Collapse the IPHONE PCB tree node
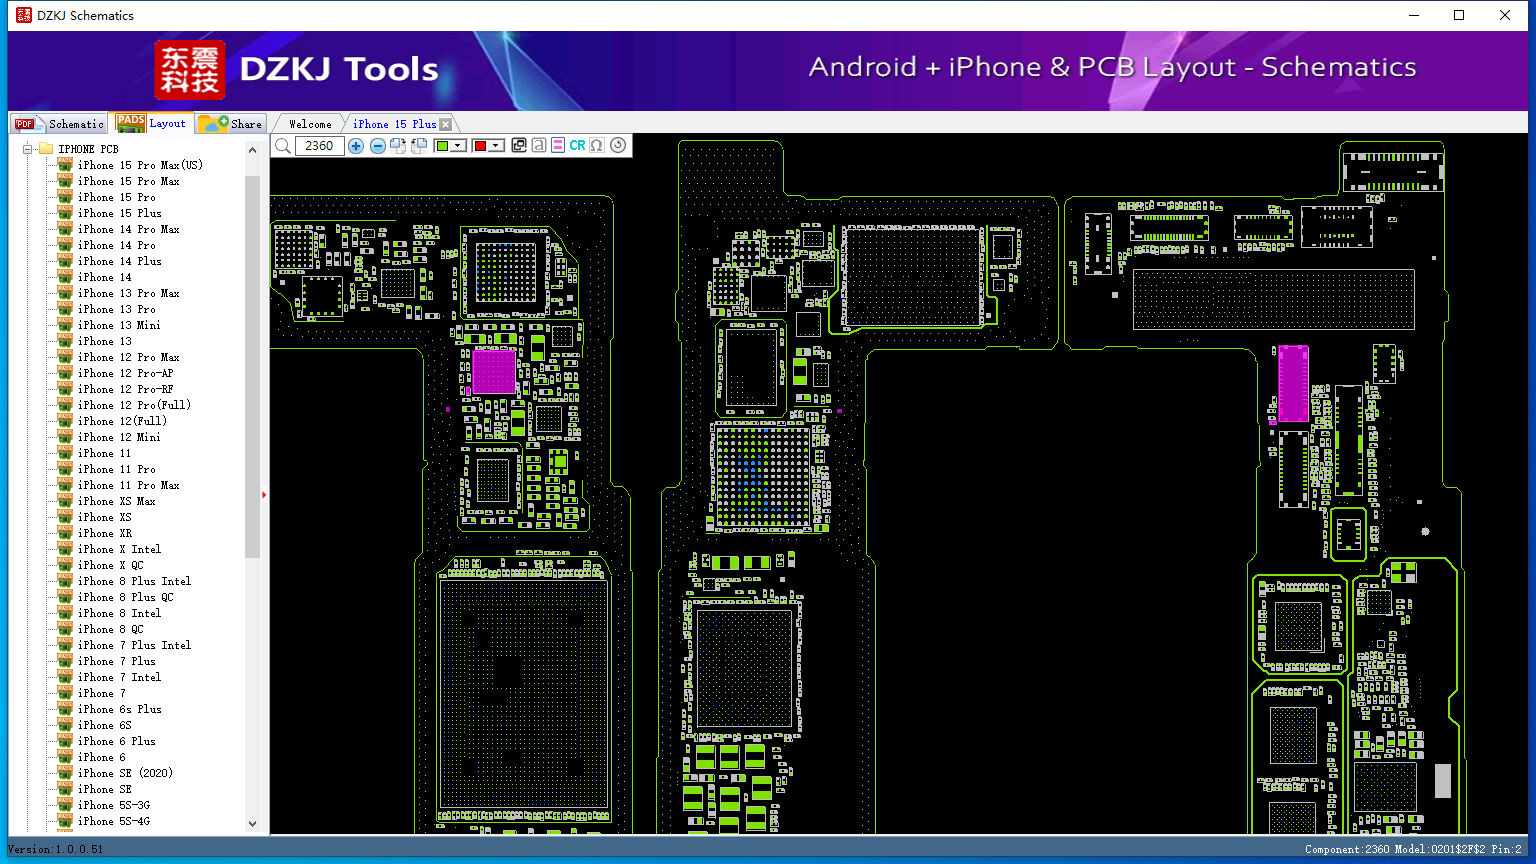The height and width of the screenshot is (864, 1536). pyautogui.click(x=28, y=149)
